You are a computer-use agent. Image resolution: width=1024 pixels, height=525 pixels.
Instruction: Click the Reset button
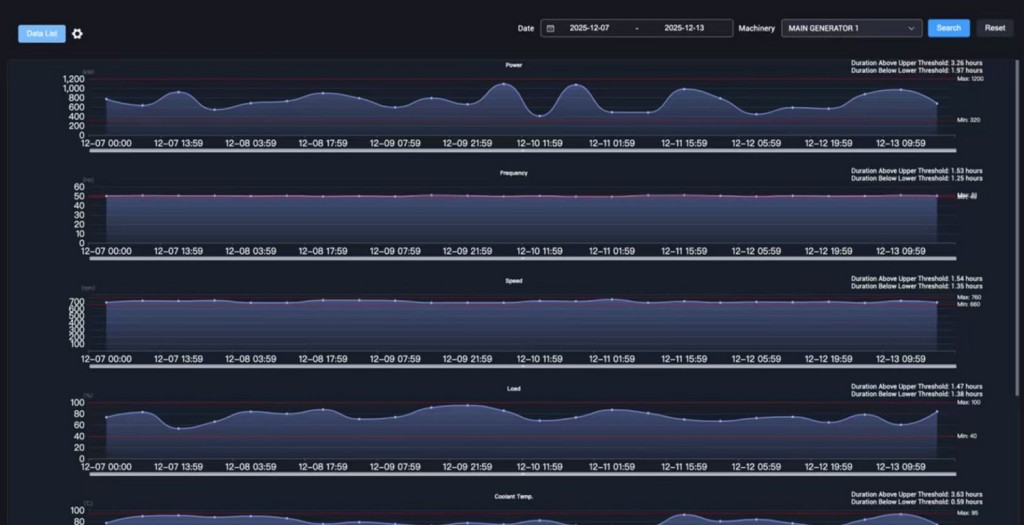click(994, 28)
